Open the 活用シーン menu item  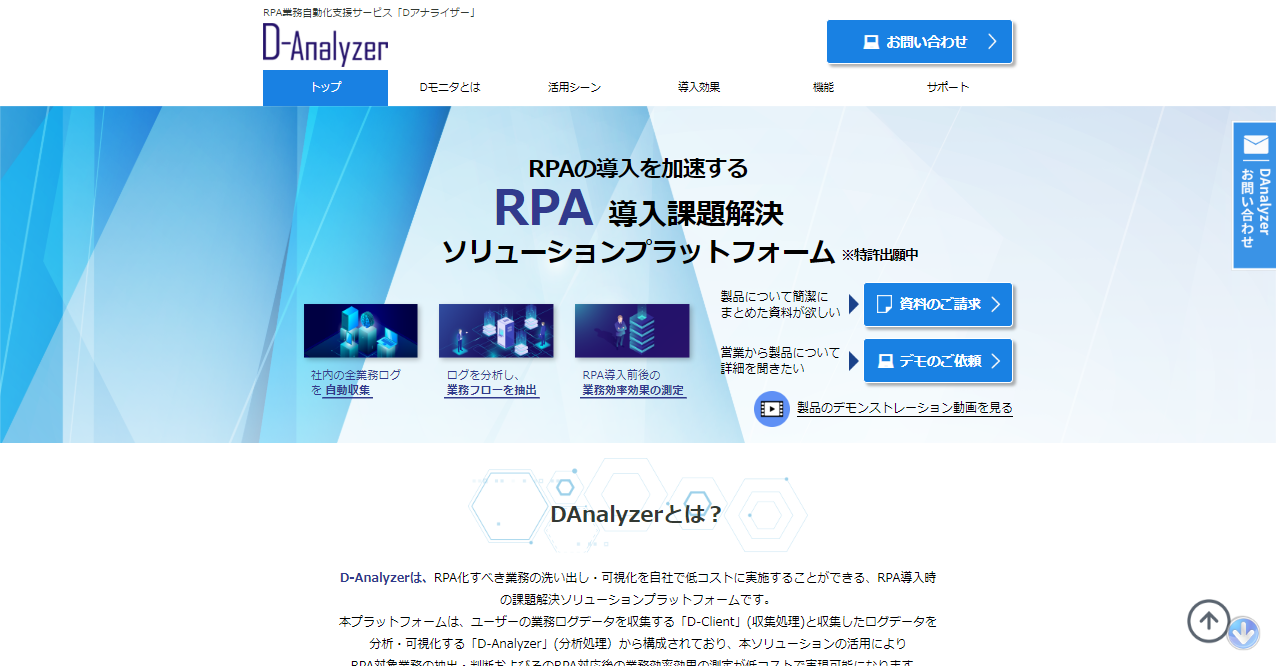(x=575, y=88)
